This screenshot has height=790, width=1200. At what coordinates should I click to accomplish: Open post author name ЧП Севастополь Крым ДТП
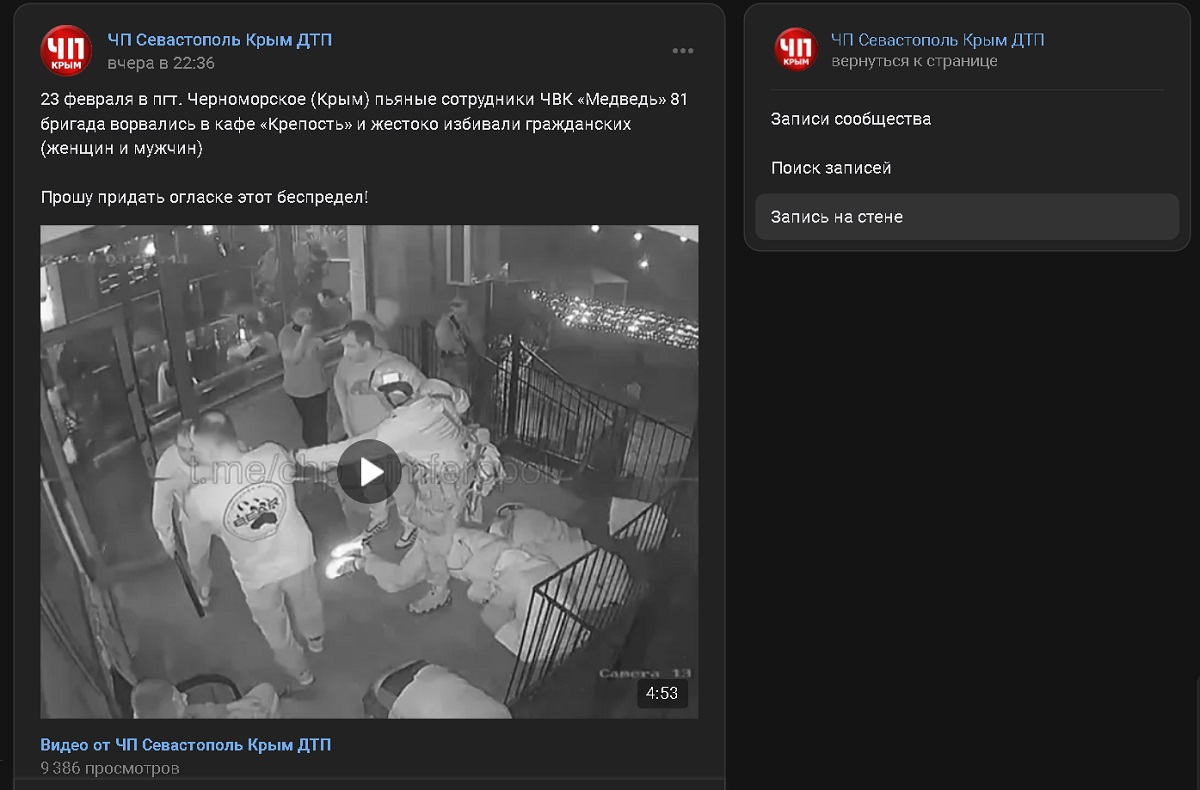[219, 40]
